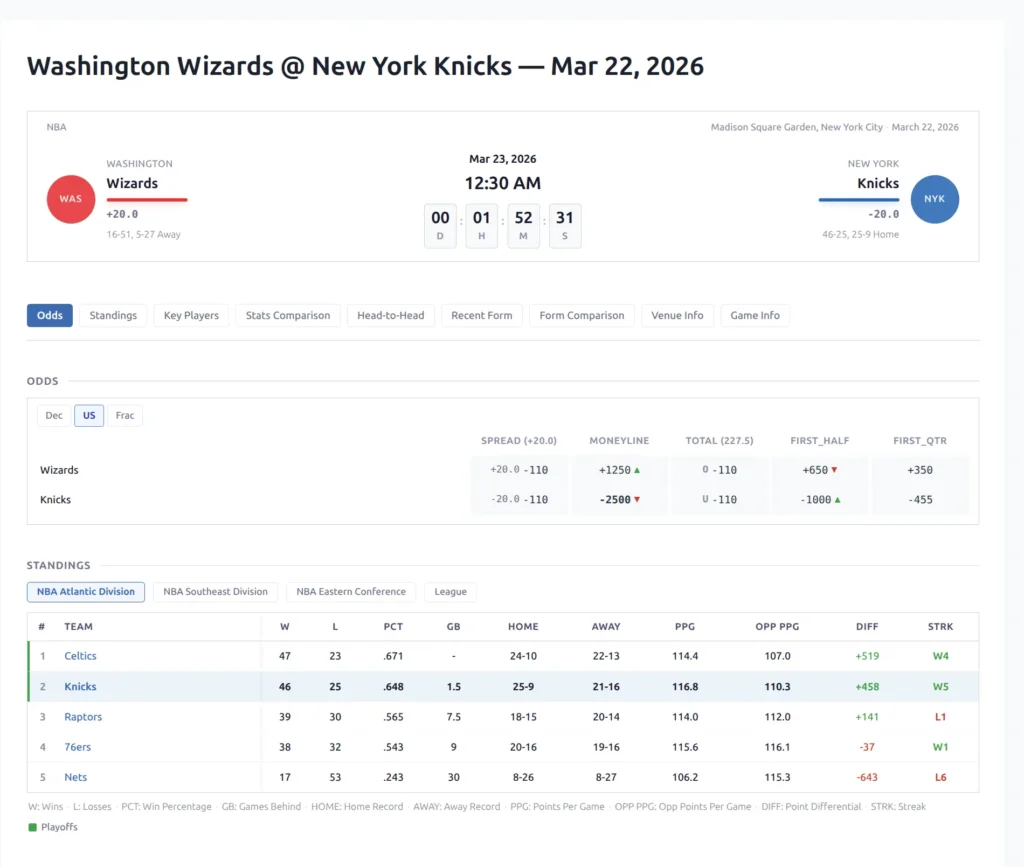This screenshot has height=867, width=1024.
Task: Click the Madison Square Garden venue text
Action: click(x=796, y=127)
